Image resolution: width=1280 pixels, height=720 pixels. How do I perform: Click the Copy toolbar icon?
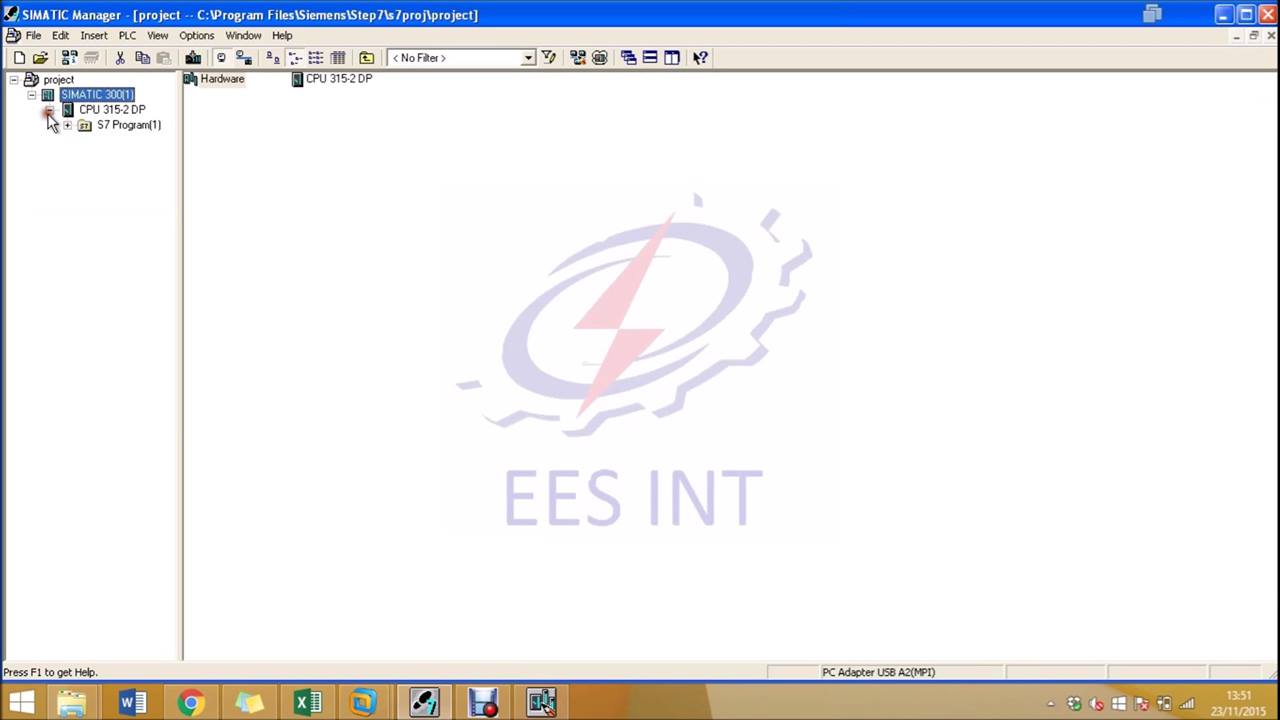tap(142, 58)
